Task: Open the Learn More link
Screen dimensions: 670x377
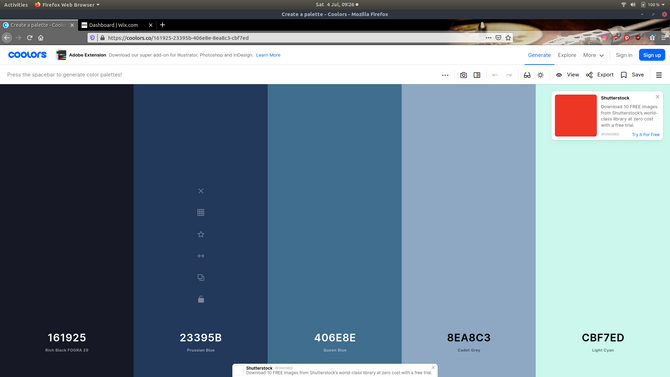Action: pyautogui.click(x=268, y=55)
